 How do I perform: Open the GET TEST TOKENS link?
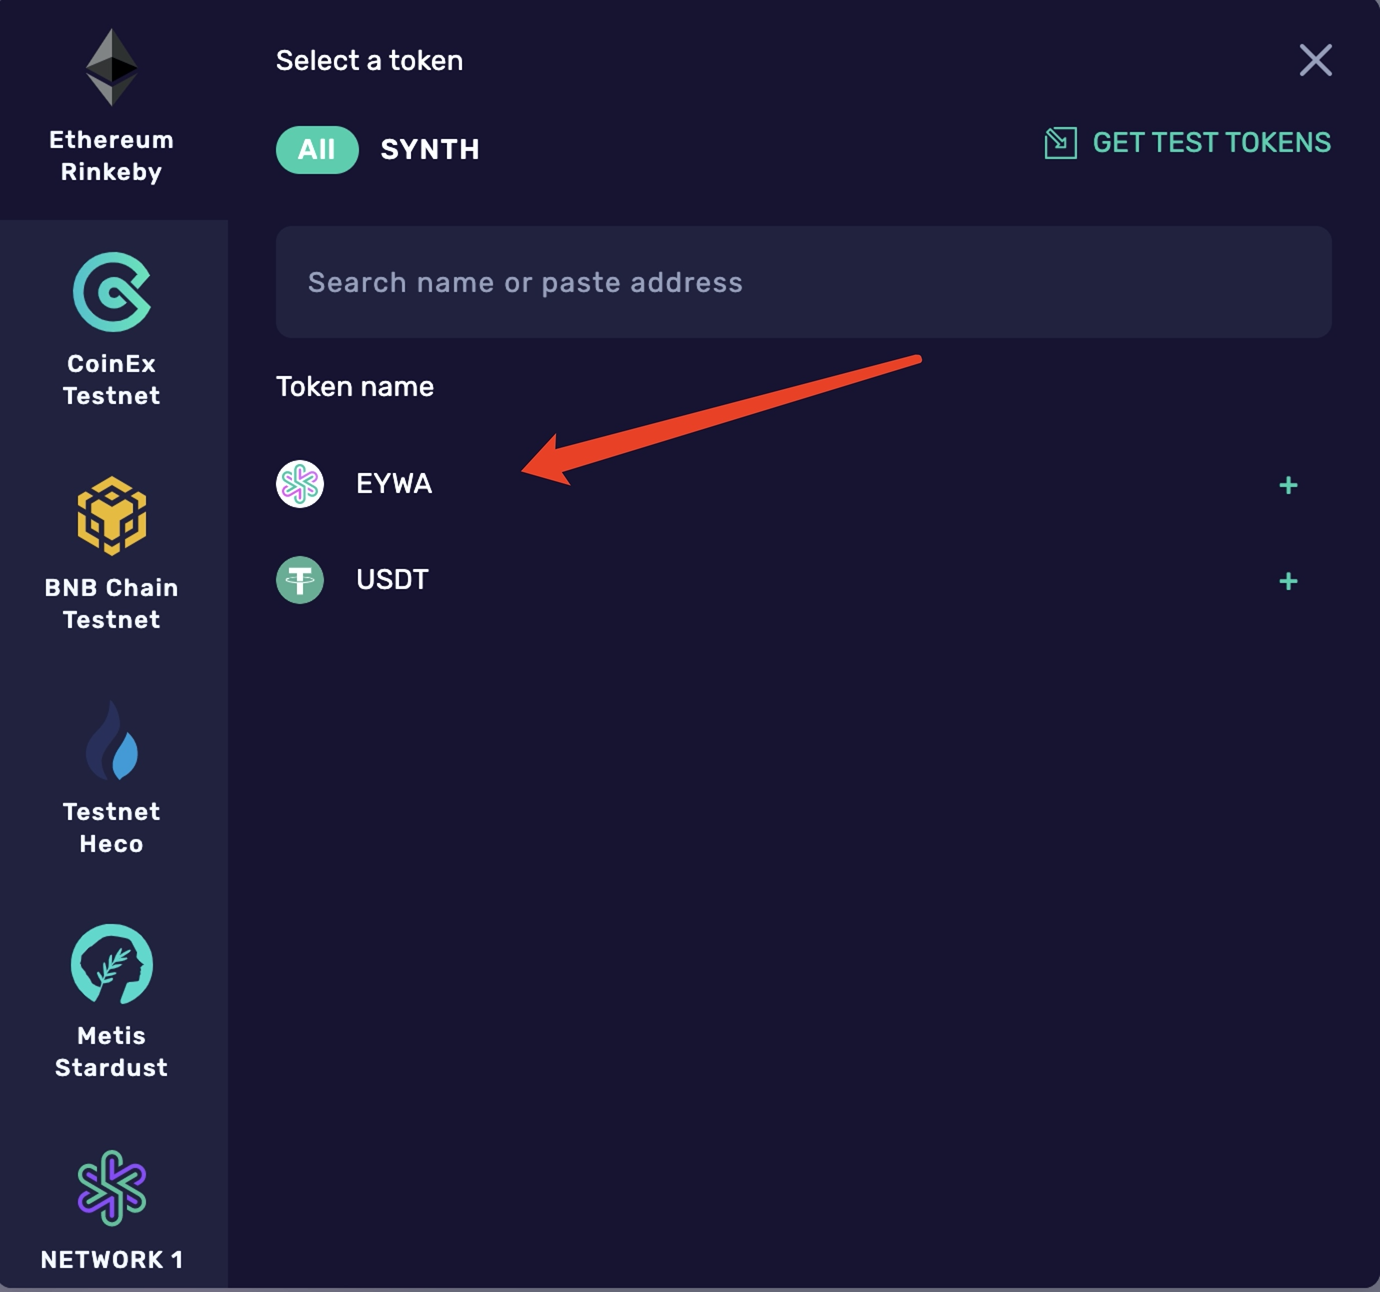pyautogui.click(x=1211, y=143)
